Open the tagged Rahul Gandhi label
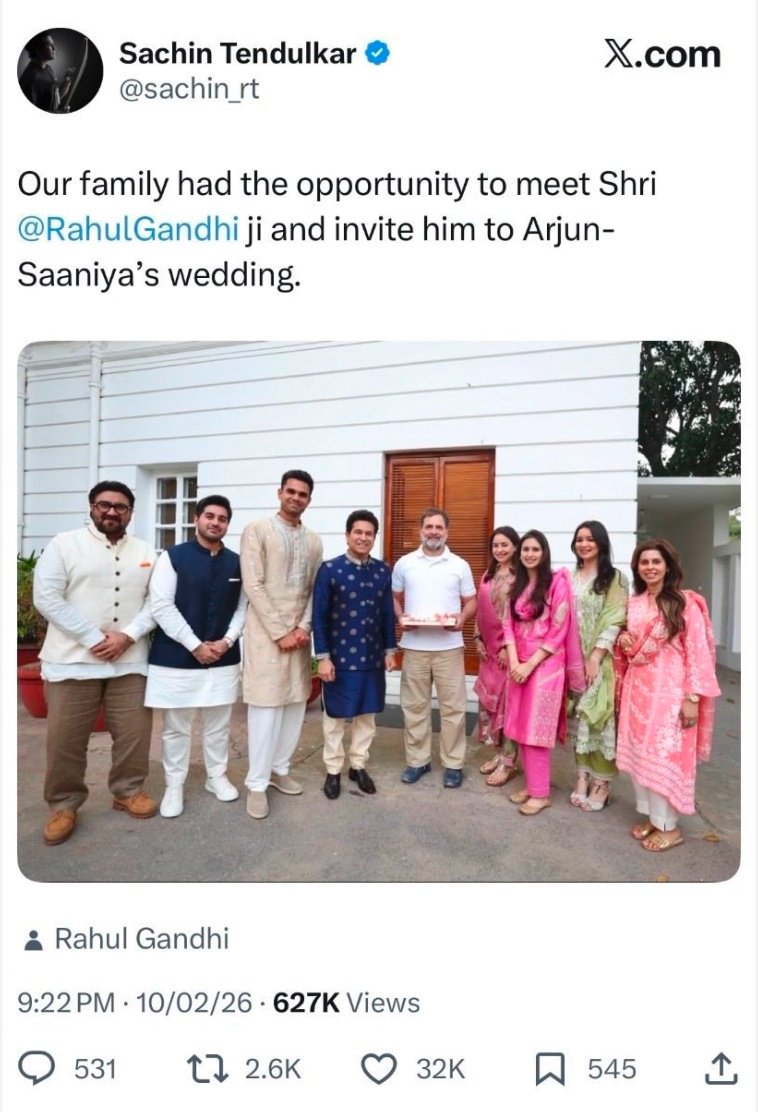This screenshot has width=758, height=1112. point(142,938)
